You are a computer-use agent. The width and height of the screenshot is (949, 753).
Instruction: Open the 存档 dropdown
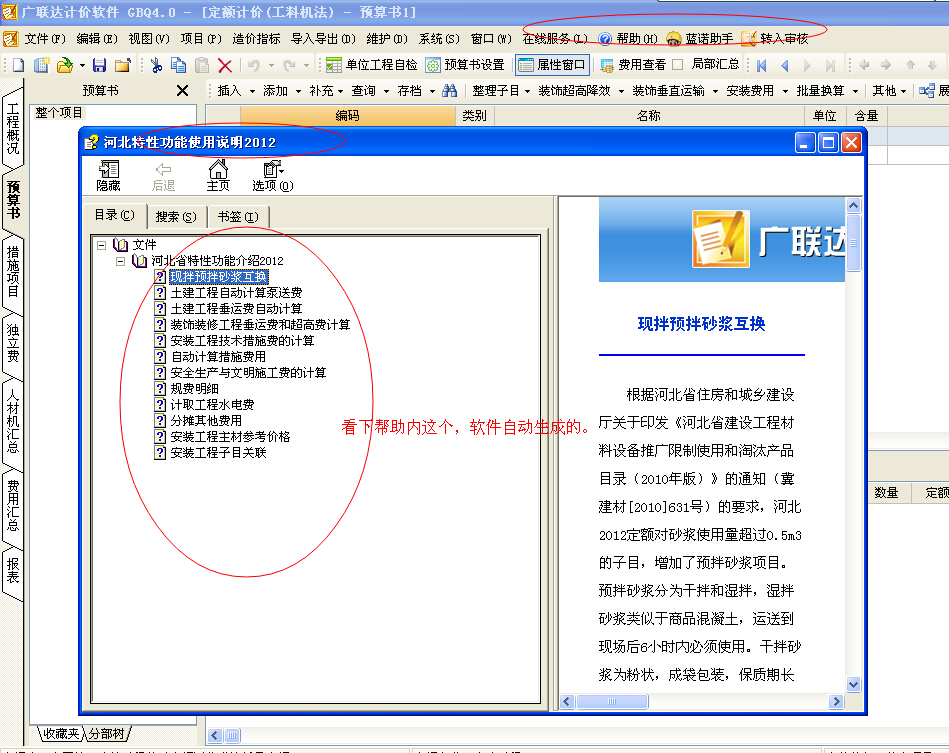[x=415, y=91]
